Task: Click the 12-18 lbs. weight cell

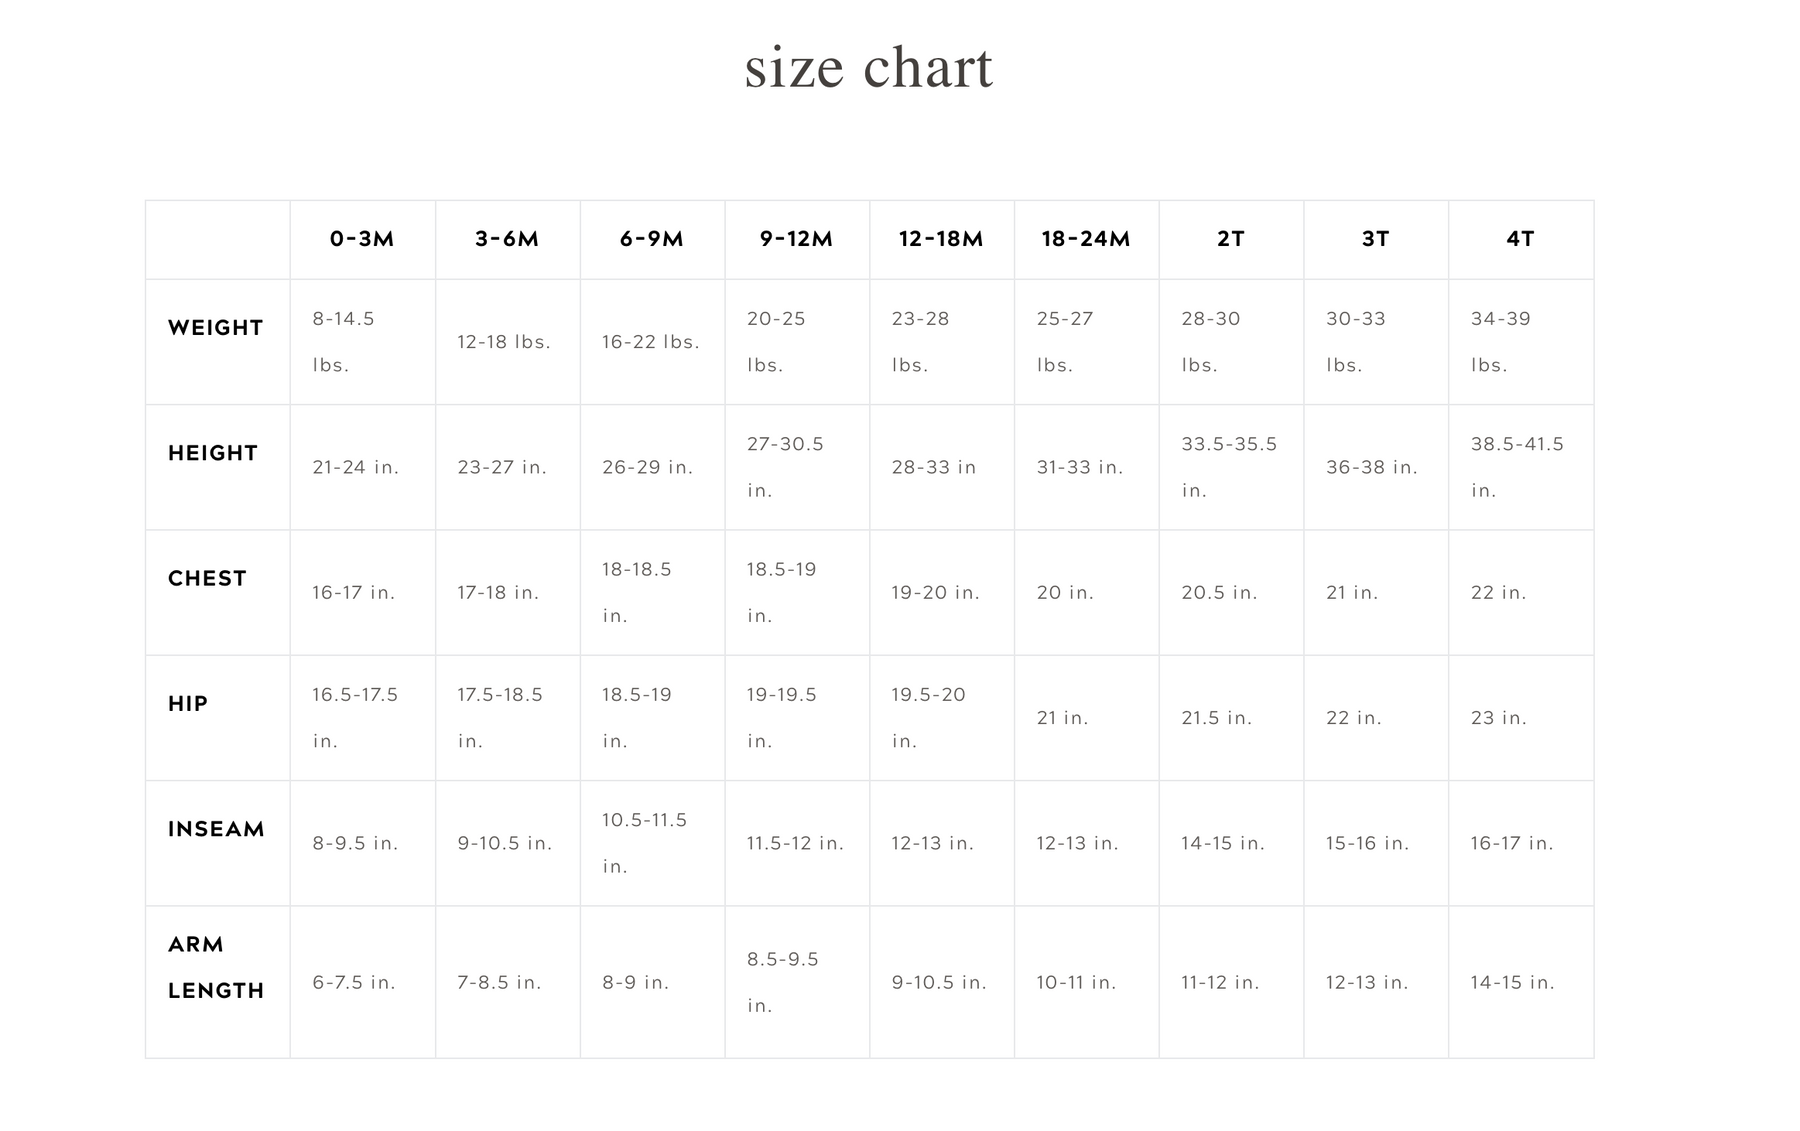Action: 504,342
